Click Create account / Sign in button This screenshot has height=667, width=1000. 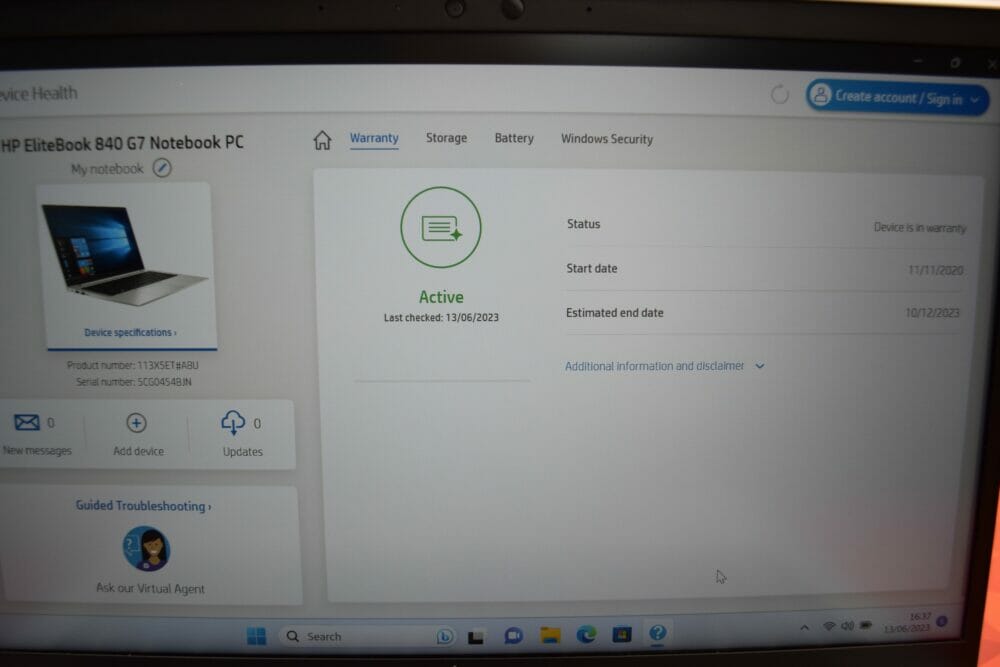point(897,98)
